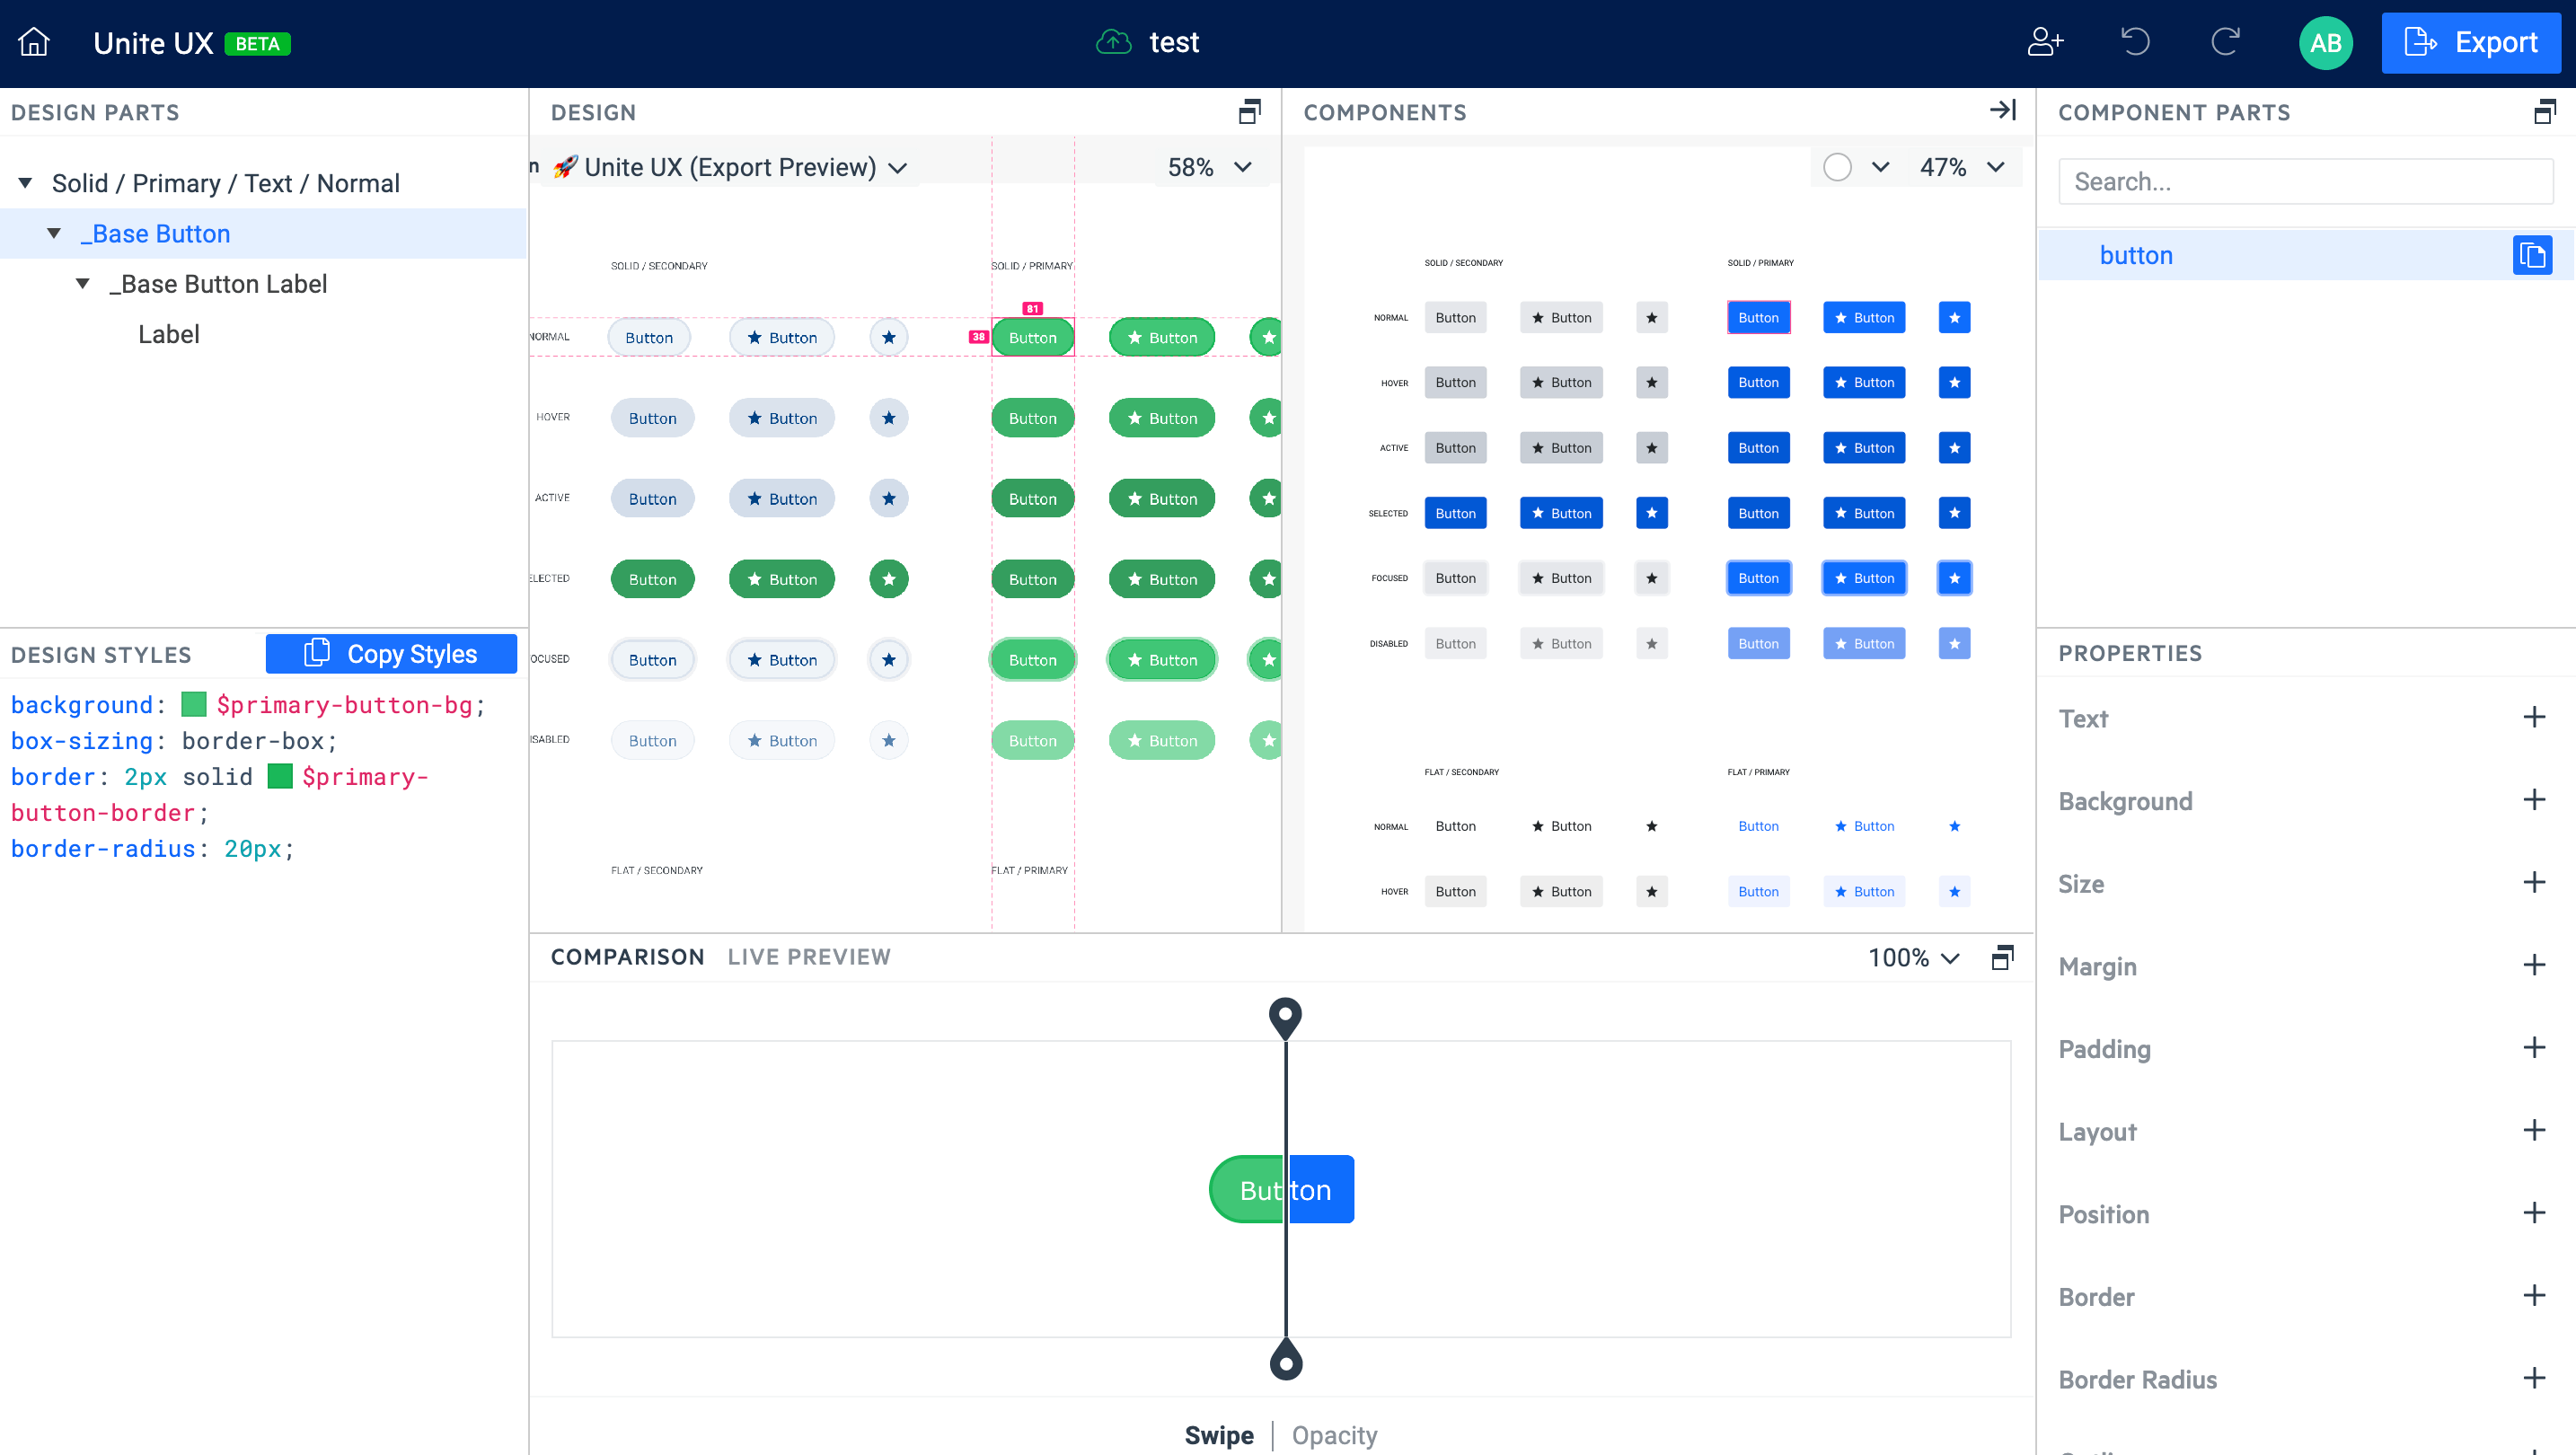Pop out the Component Parts panel
The image size is (2576, 1455).
pos(2545,112)
